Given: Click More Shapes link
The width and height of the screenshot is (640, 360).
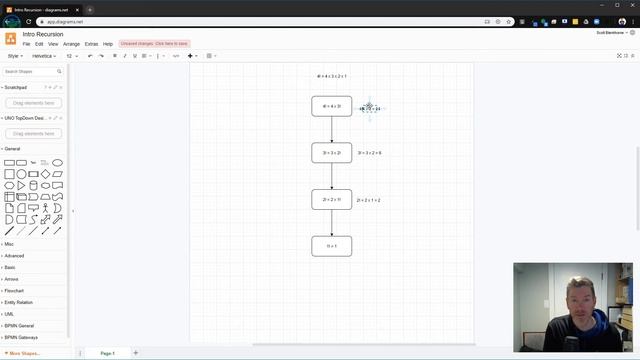Looking at the screenshot, I should click(22, 353).
